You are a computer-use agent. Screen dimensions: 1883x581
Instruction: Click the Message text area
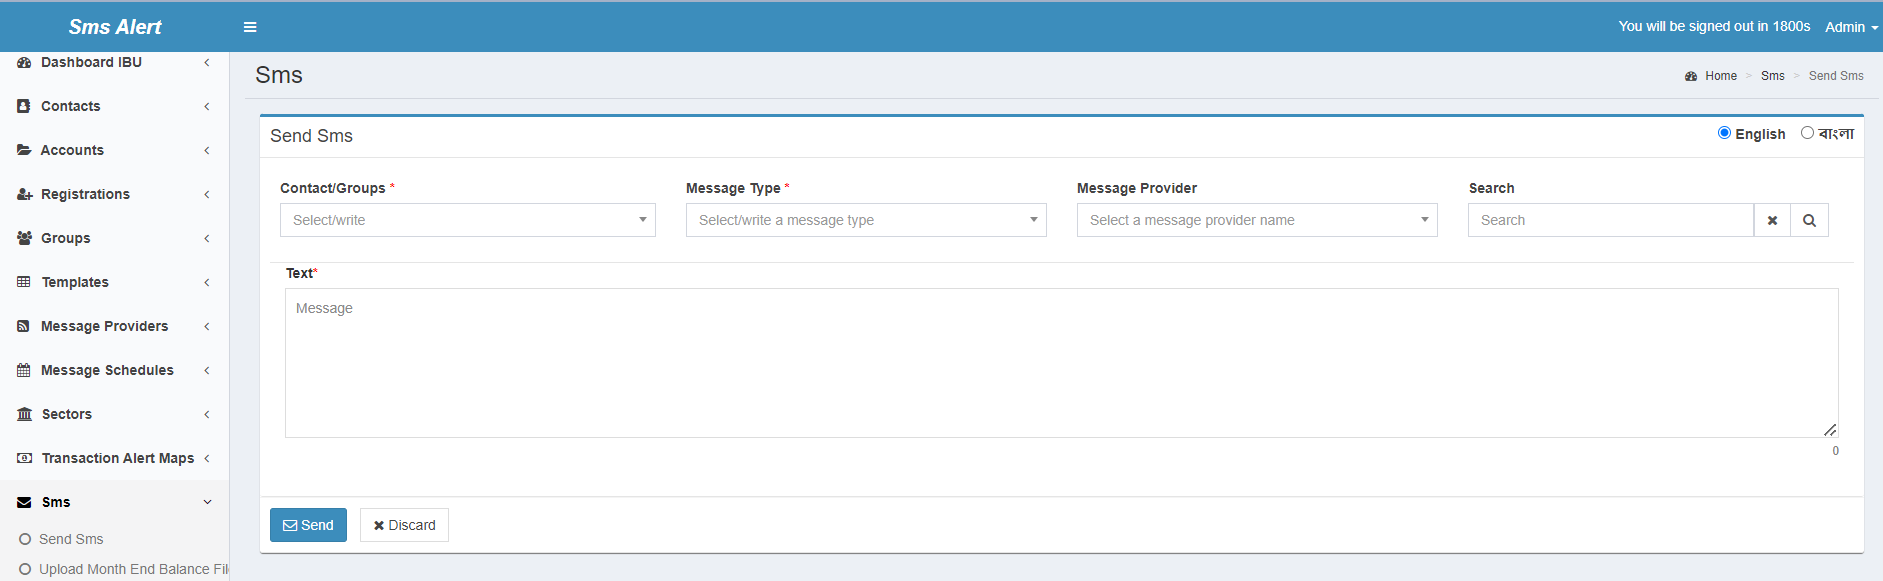tap(1061, 363)
